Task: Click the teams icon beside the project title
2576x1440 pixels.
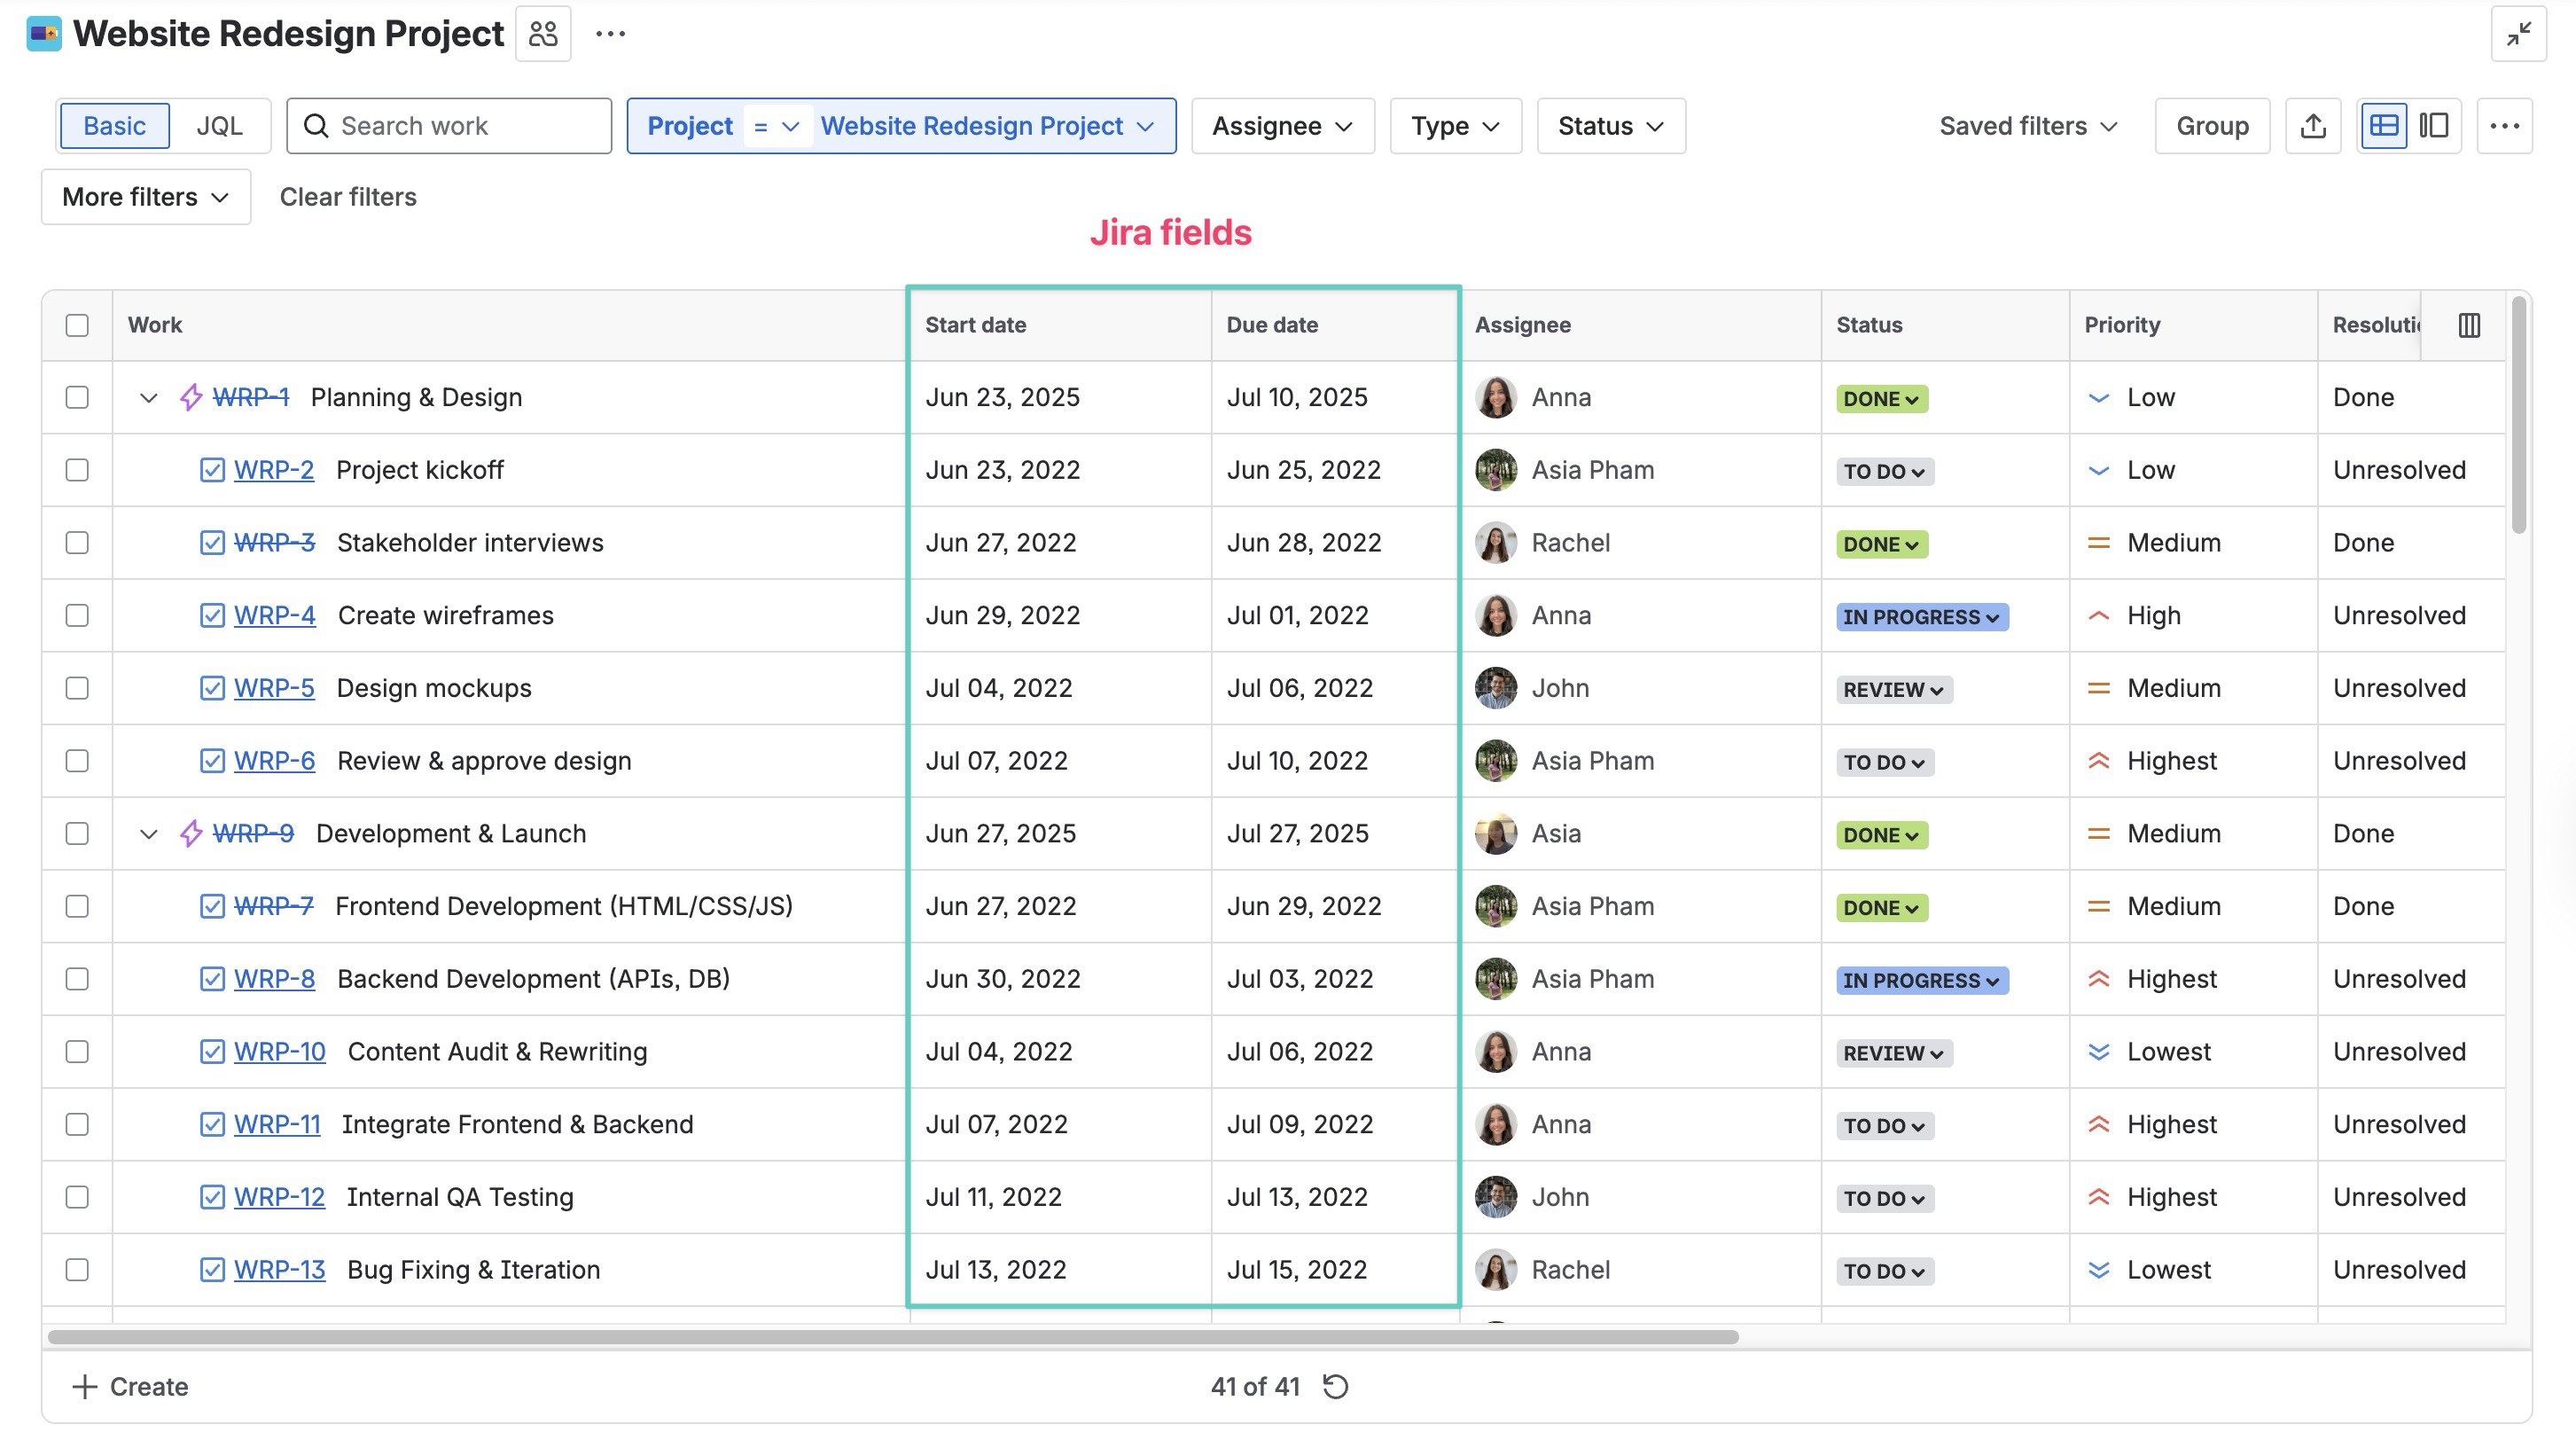Action: point(543,32)
